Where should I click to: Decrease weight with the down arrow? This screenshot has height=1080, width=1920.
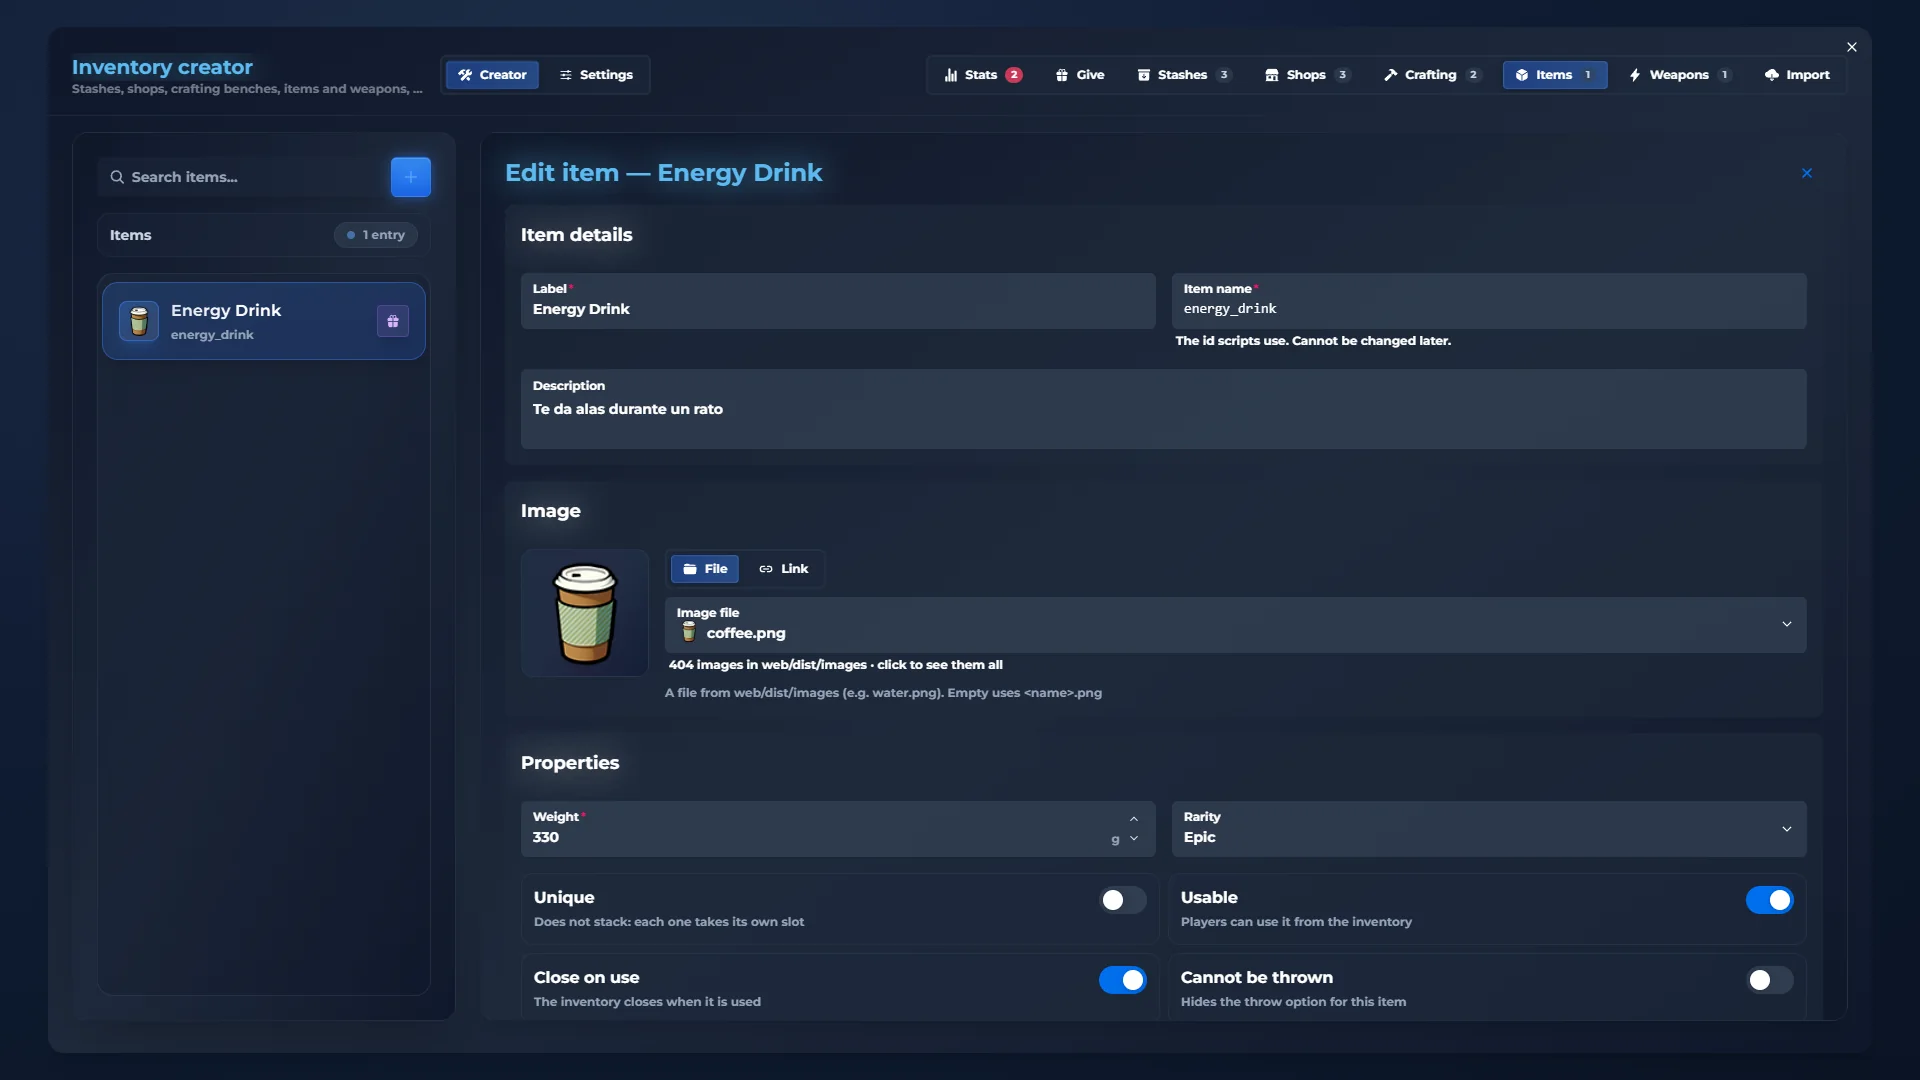point(1134,839)
